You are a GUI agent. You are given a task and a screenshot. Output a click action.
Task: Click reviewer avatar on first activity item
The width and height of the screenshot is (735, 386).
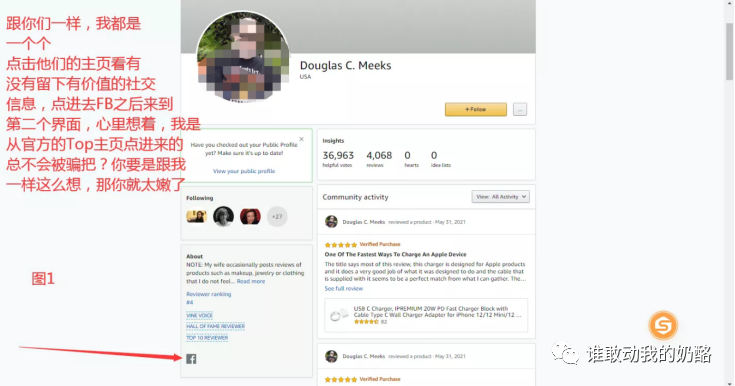coord(331,222)
